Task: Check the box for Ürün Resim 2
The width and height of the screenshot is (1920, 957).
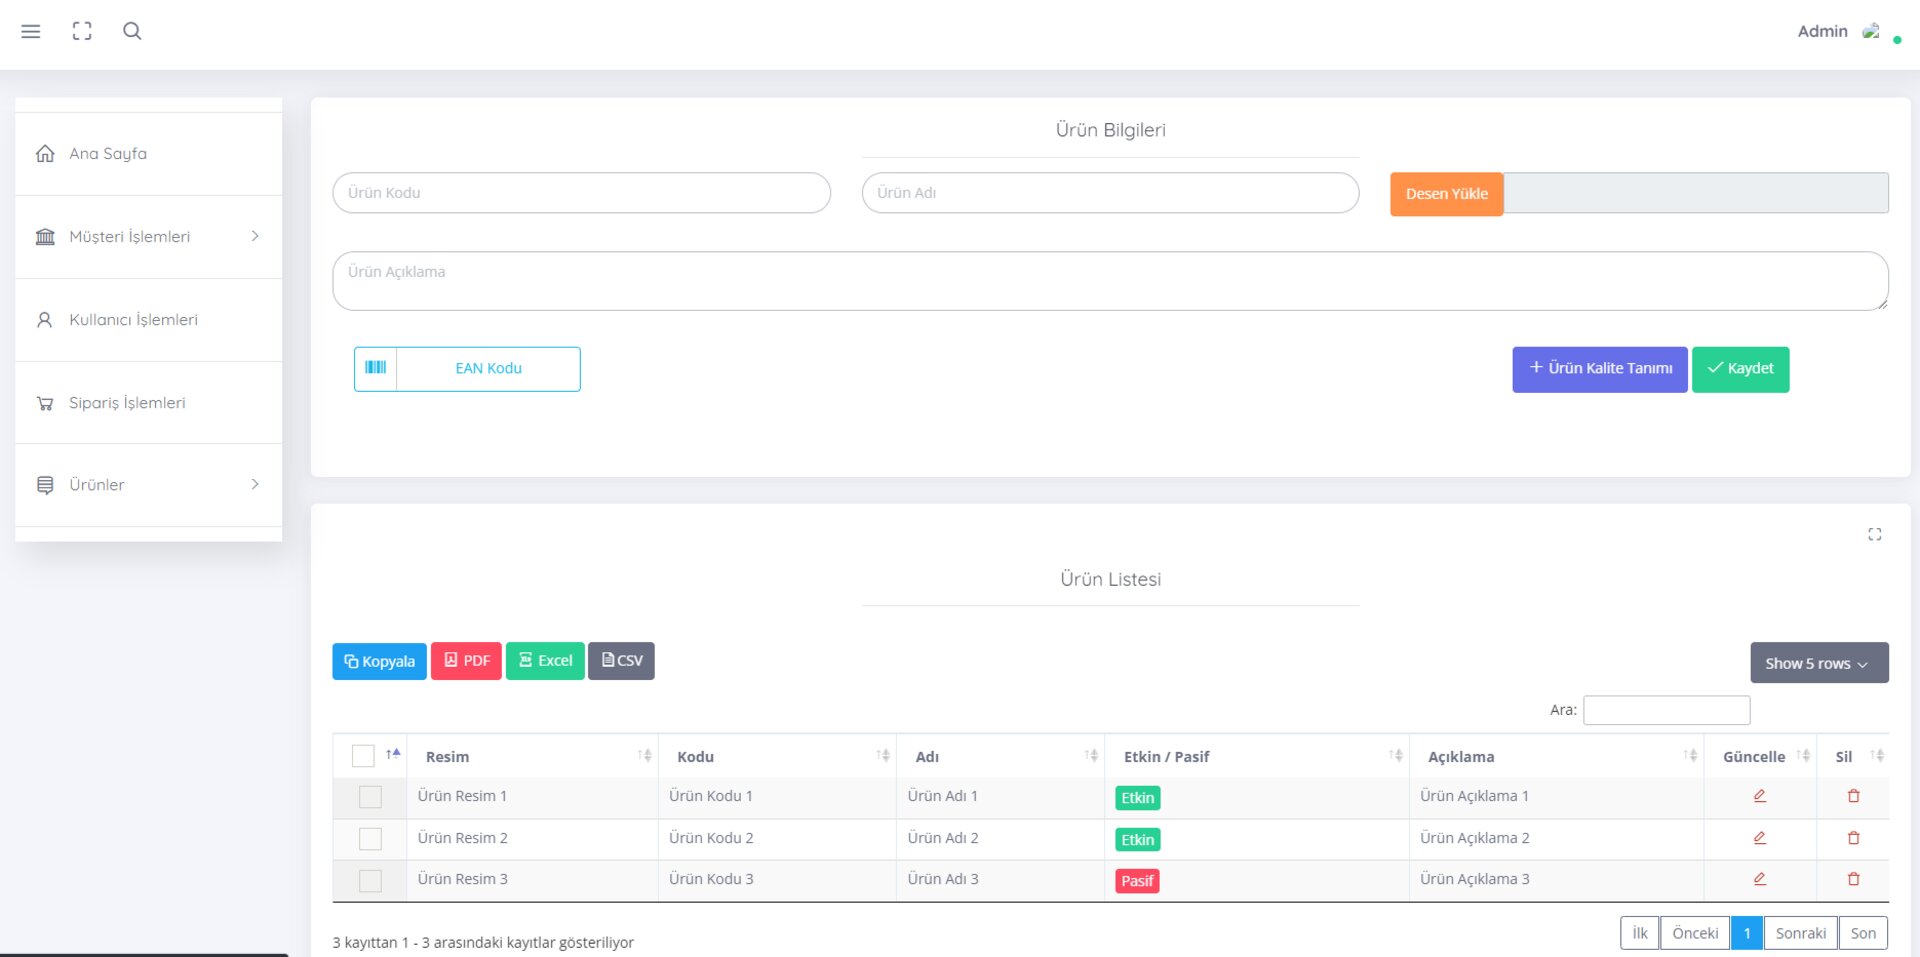Action: 370,839
